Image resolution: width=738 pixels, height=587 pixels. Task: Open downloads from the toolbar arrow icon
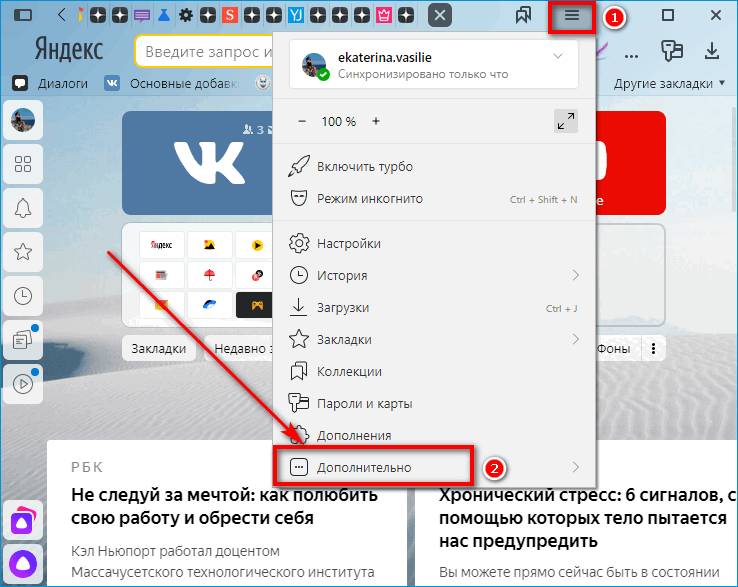click(x=712, y=51)
